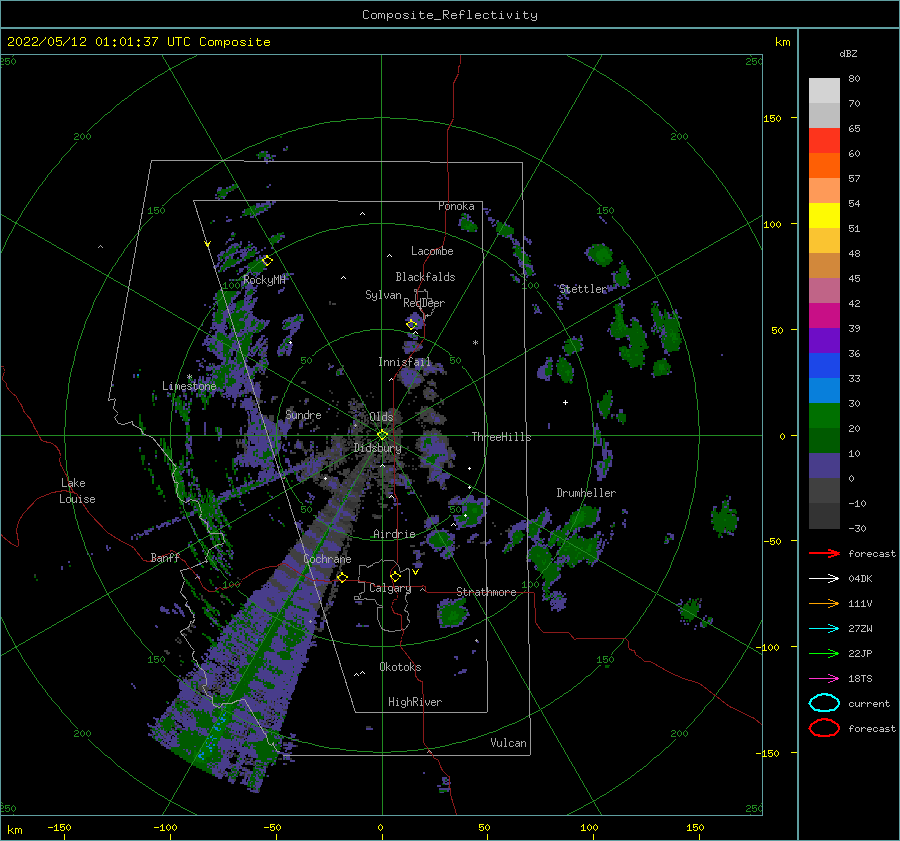Viewport: 900px width, 841px height.
Task: Click the green storm cell near Stettler
Action: click(600, 254)
